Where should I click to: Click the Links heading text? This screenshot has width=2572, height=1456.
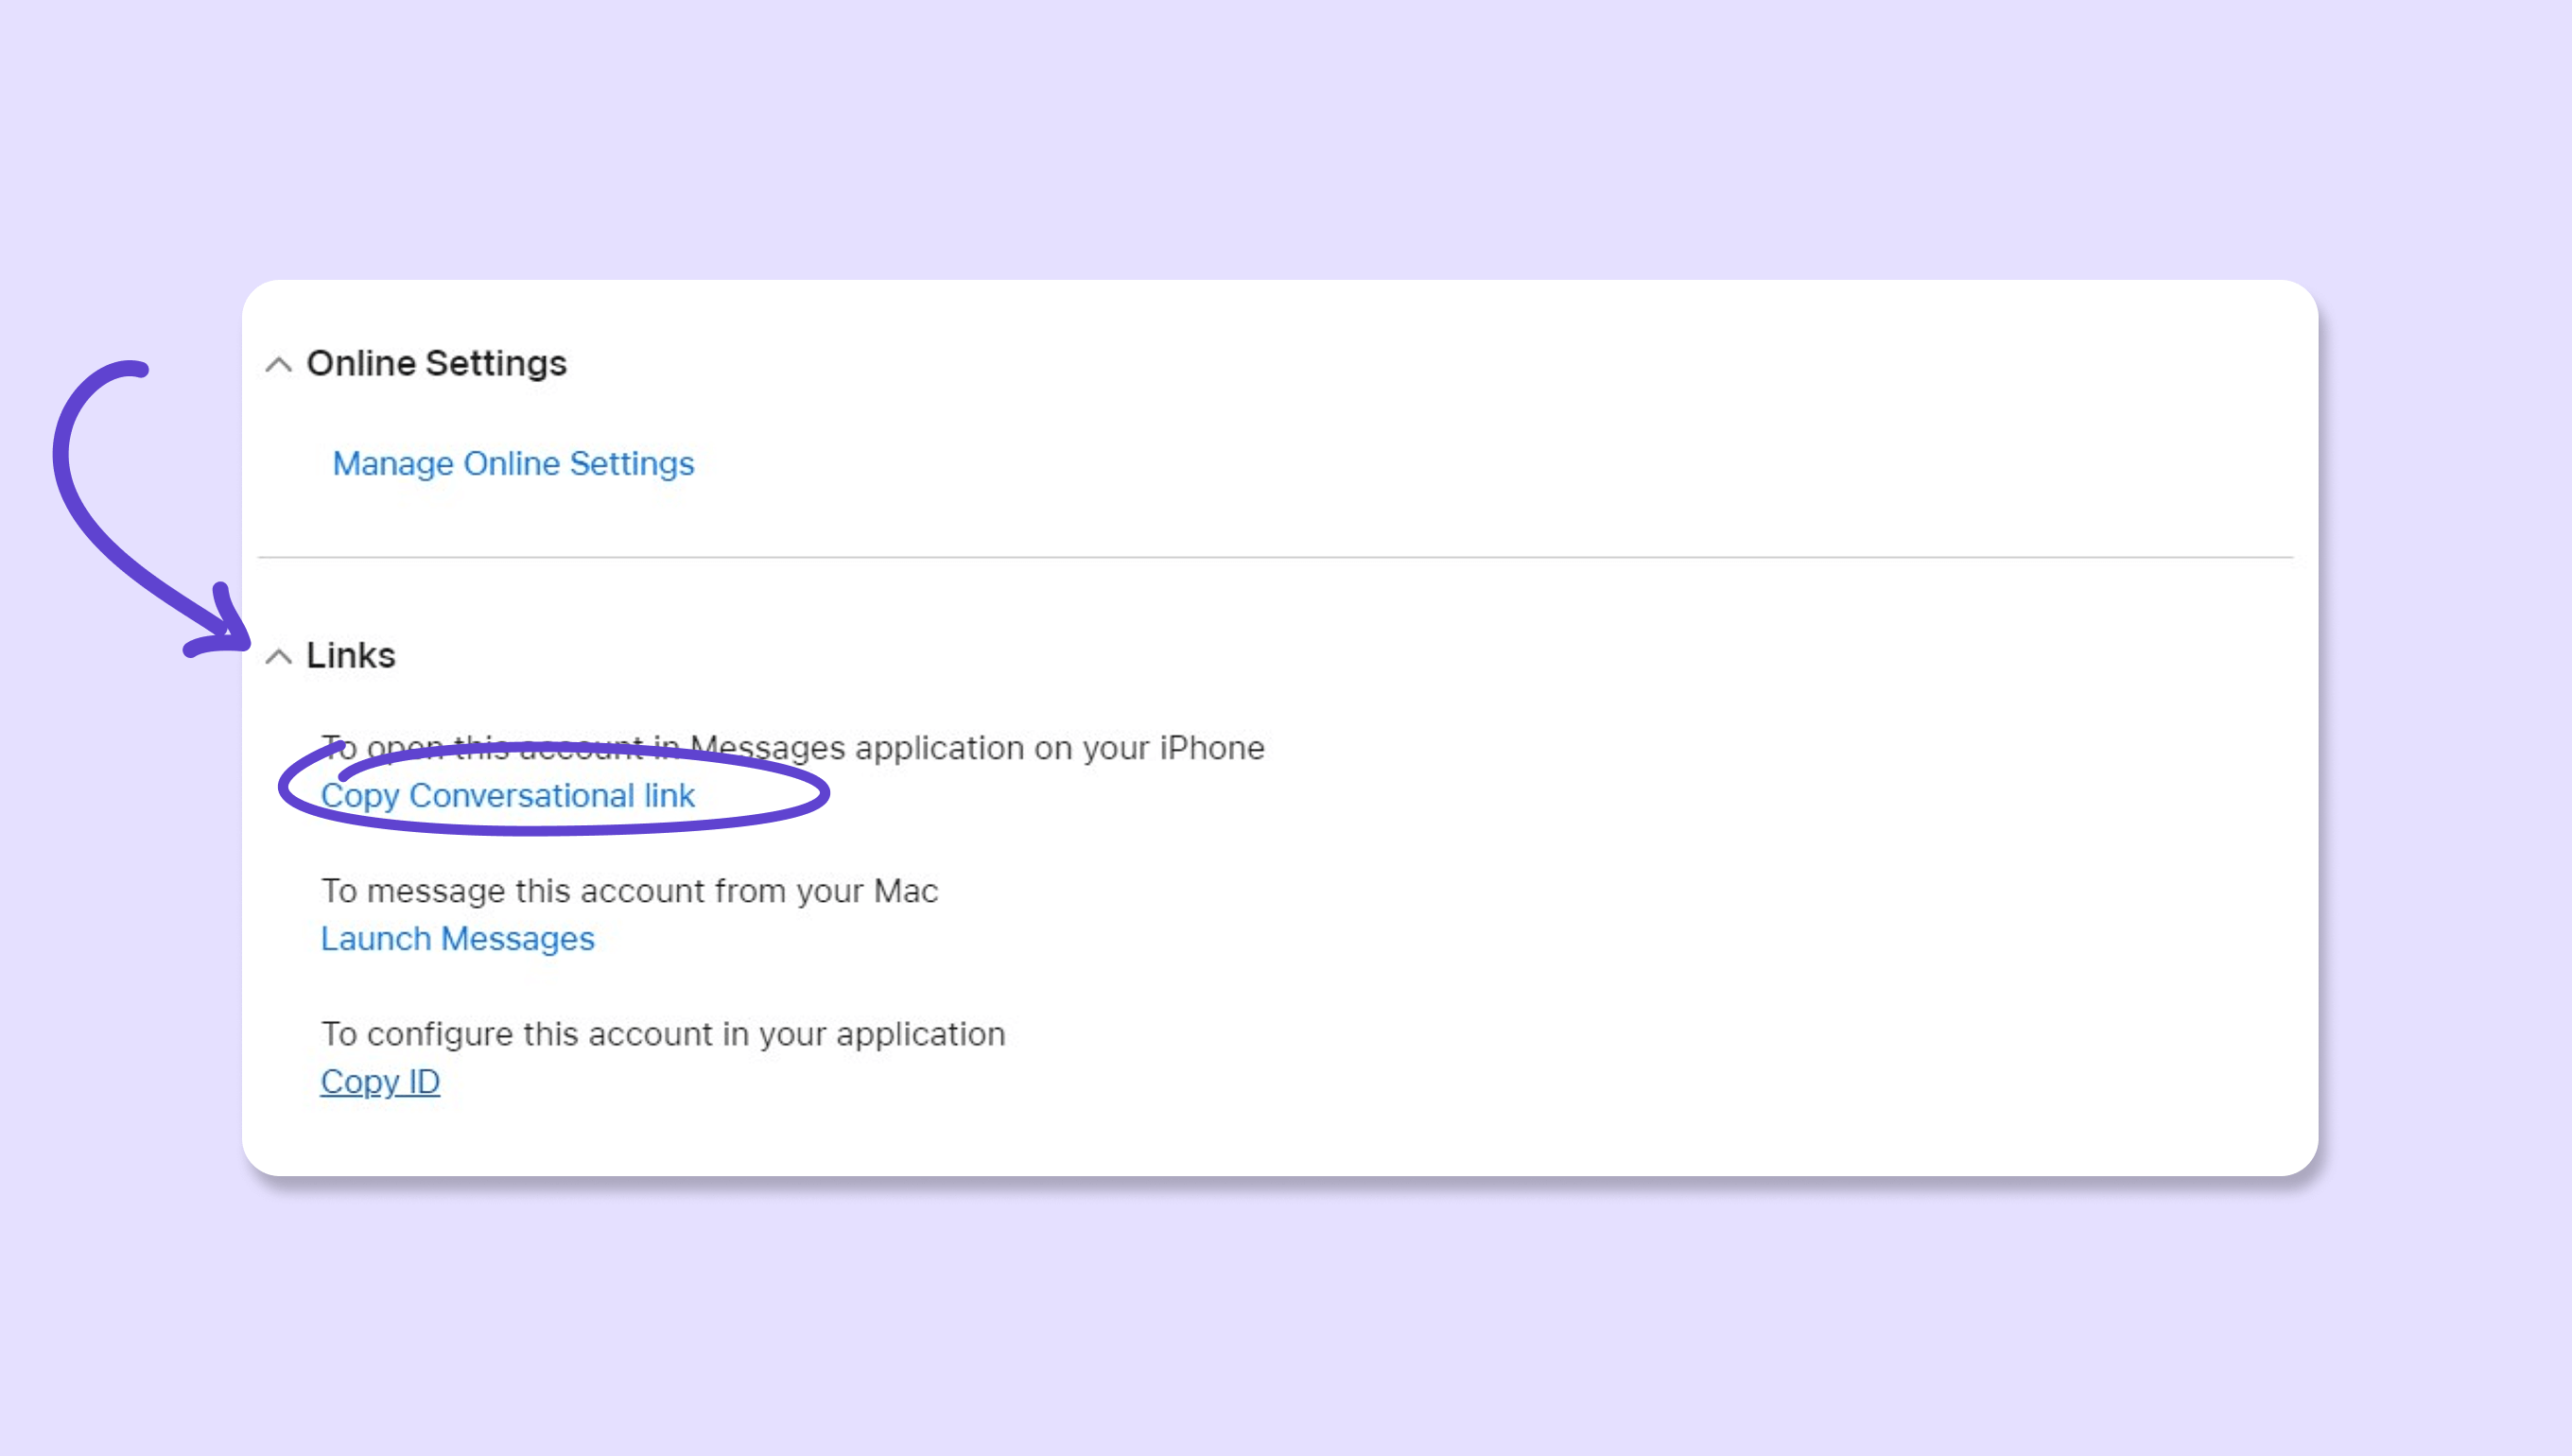tap(351, 656)
